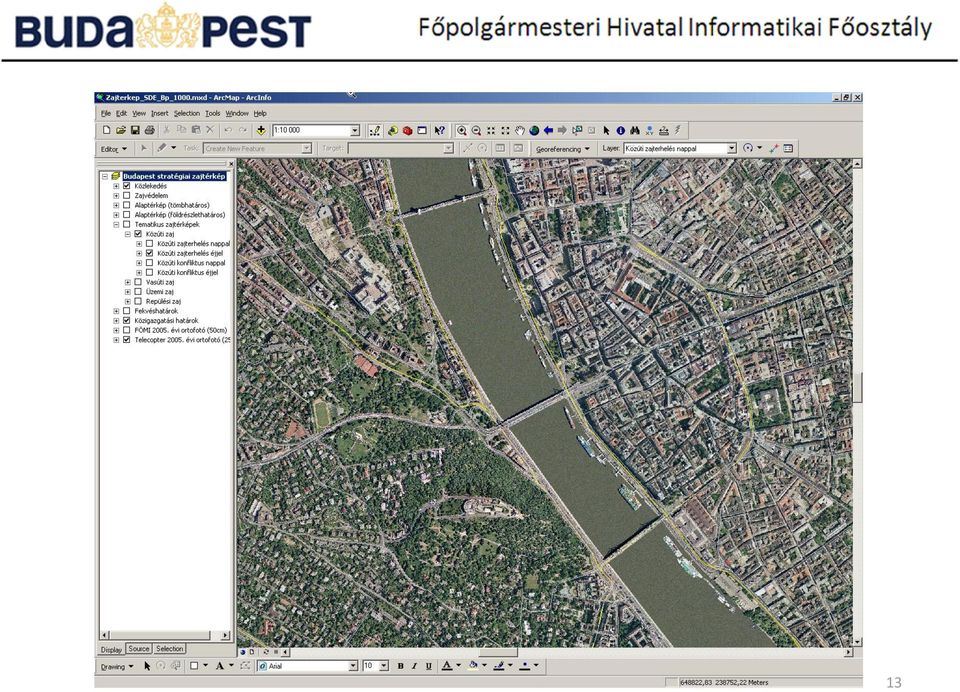Select Budapest stratégiai zajtérkép data frame
The height and width of the screenshot is (692, 960).
click(174, 176)
